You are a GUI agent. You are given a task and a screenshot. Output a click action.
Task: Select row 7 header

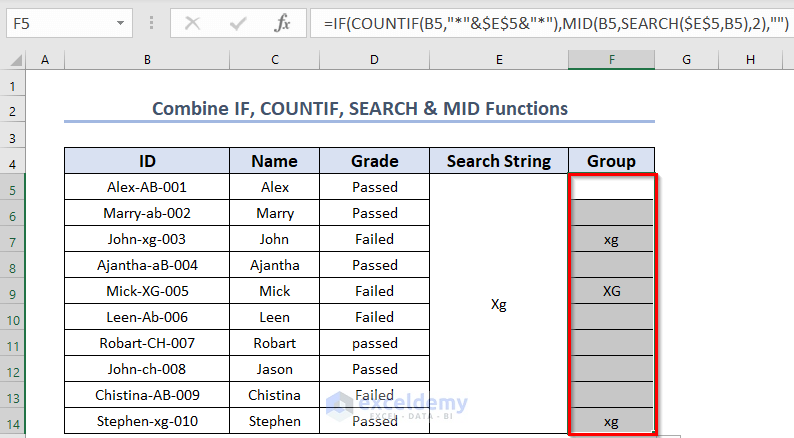13,239
